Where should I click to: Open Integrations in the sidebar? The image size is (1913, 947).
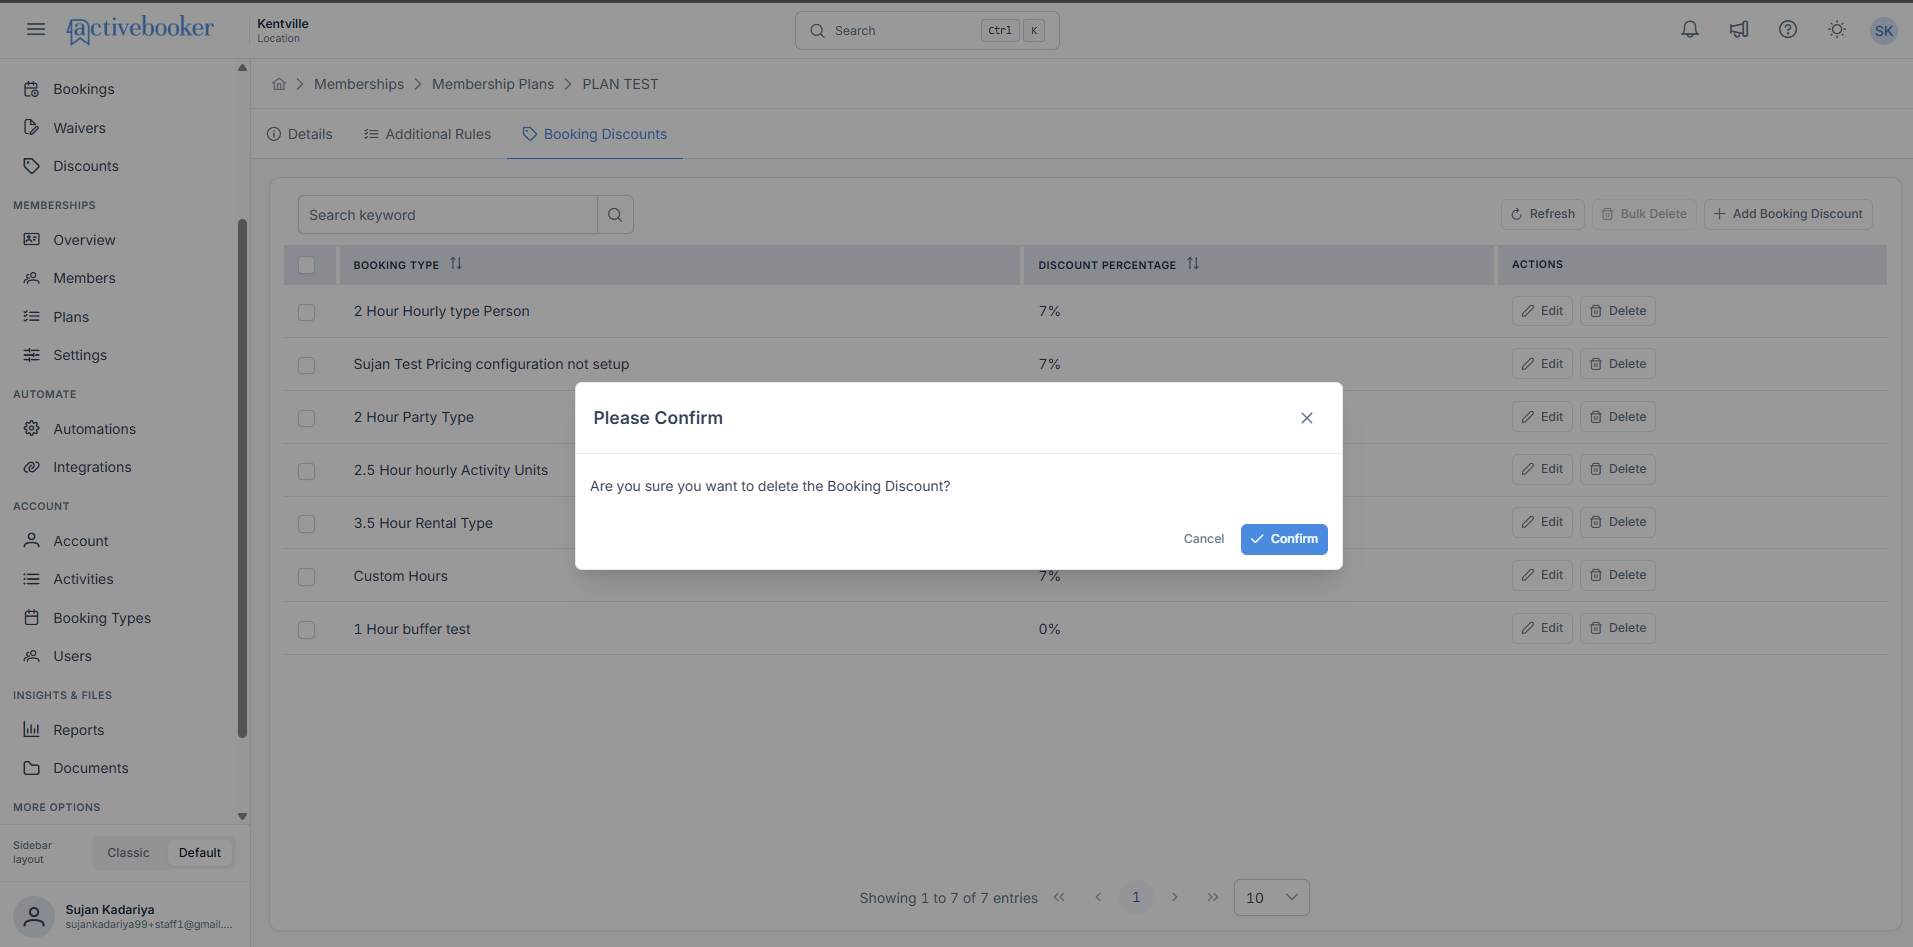pyautogui.click(x=92, y=467)
